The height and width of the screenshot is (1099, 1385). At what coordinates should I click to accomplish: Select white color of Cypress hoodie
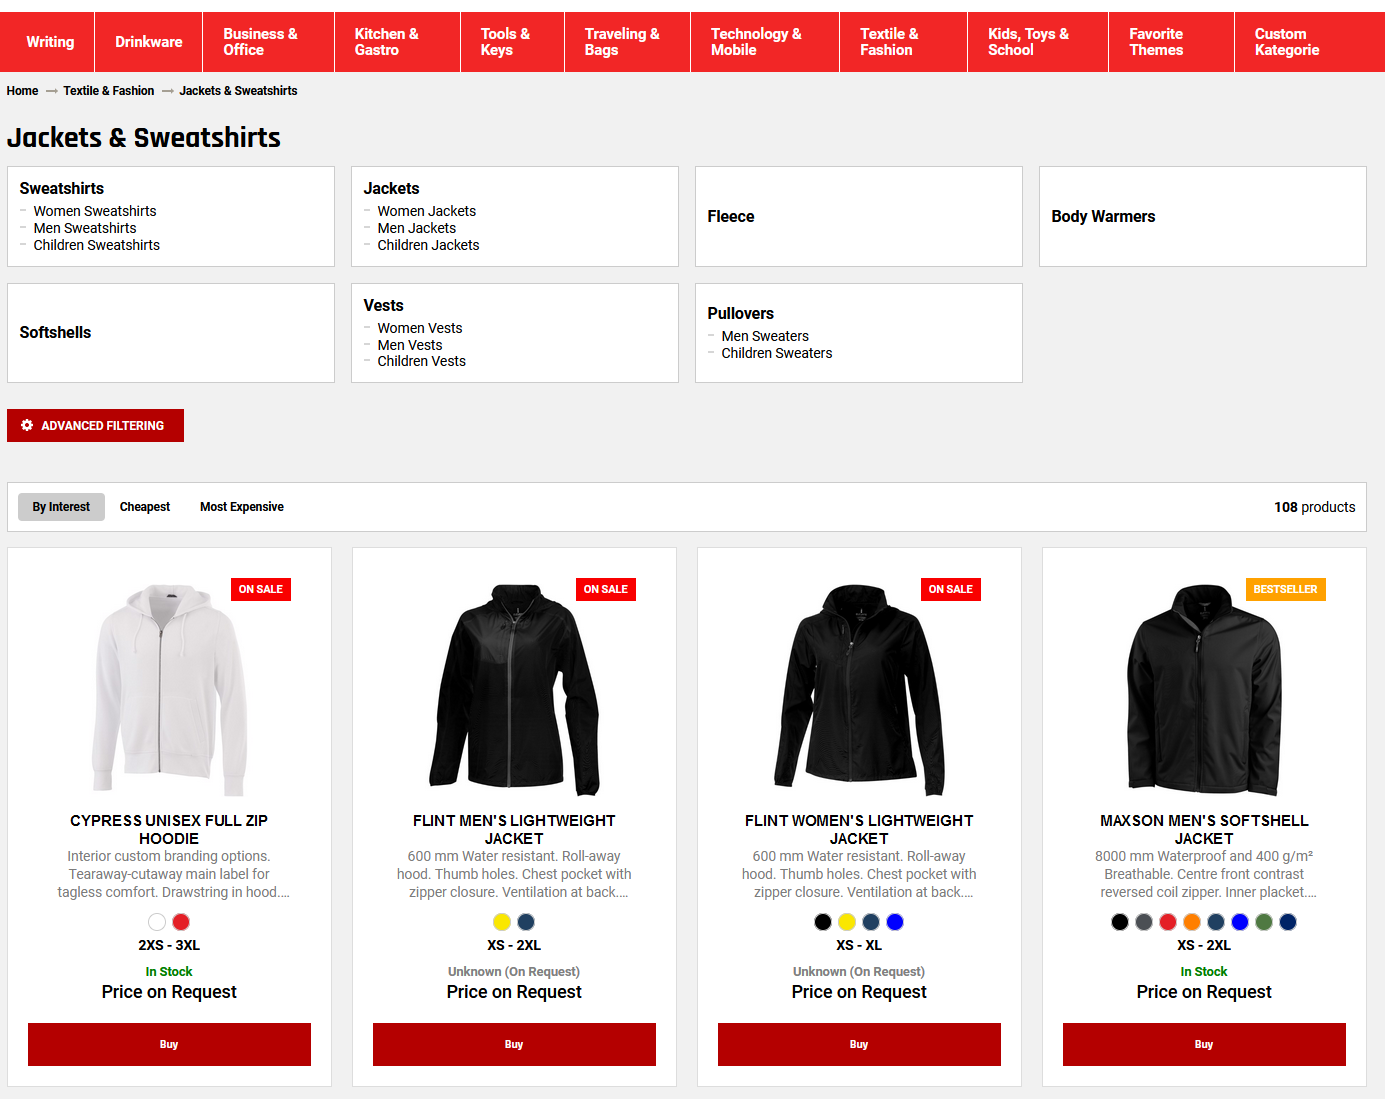coord(157,922)
